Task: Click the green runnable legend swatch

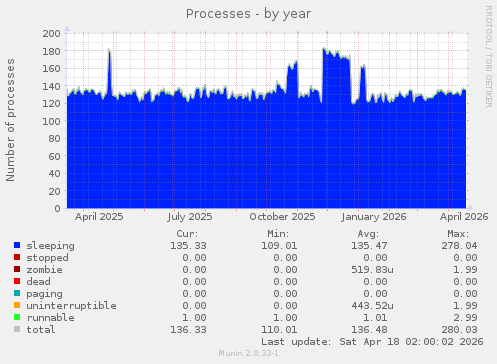Action: click(17, 317)
